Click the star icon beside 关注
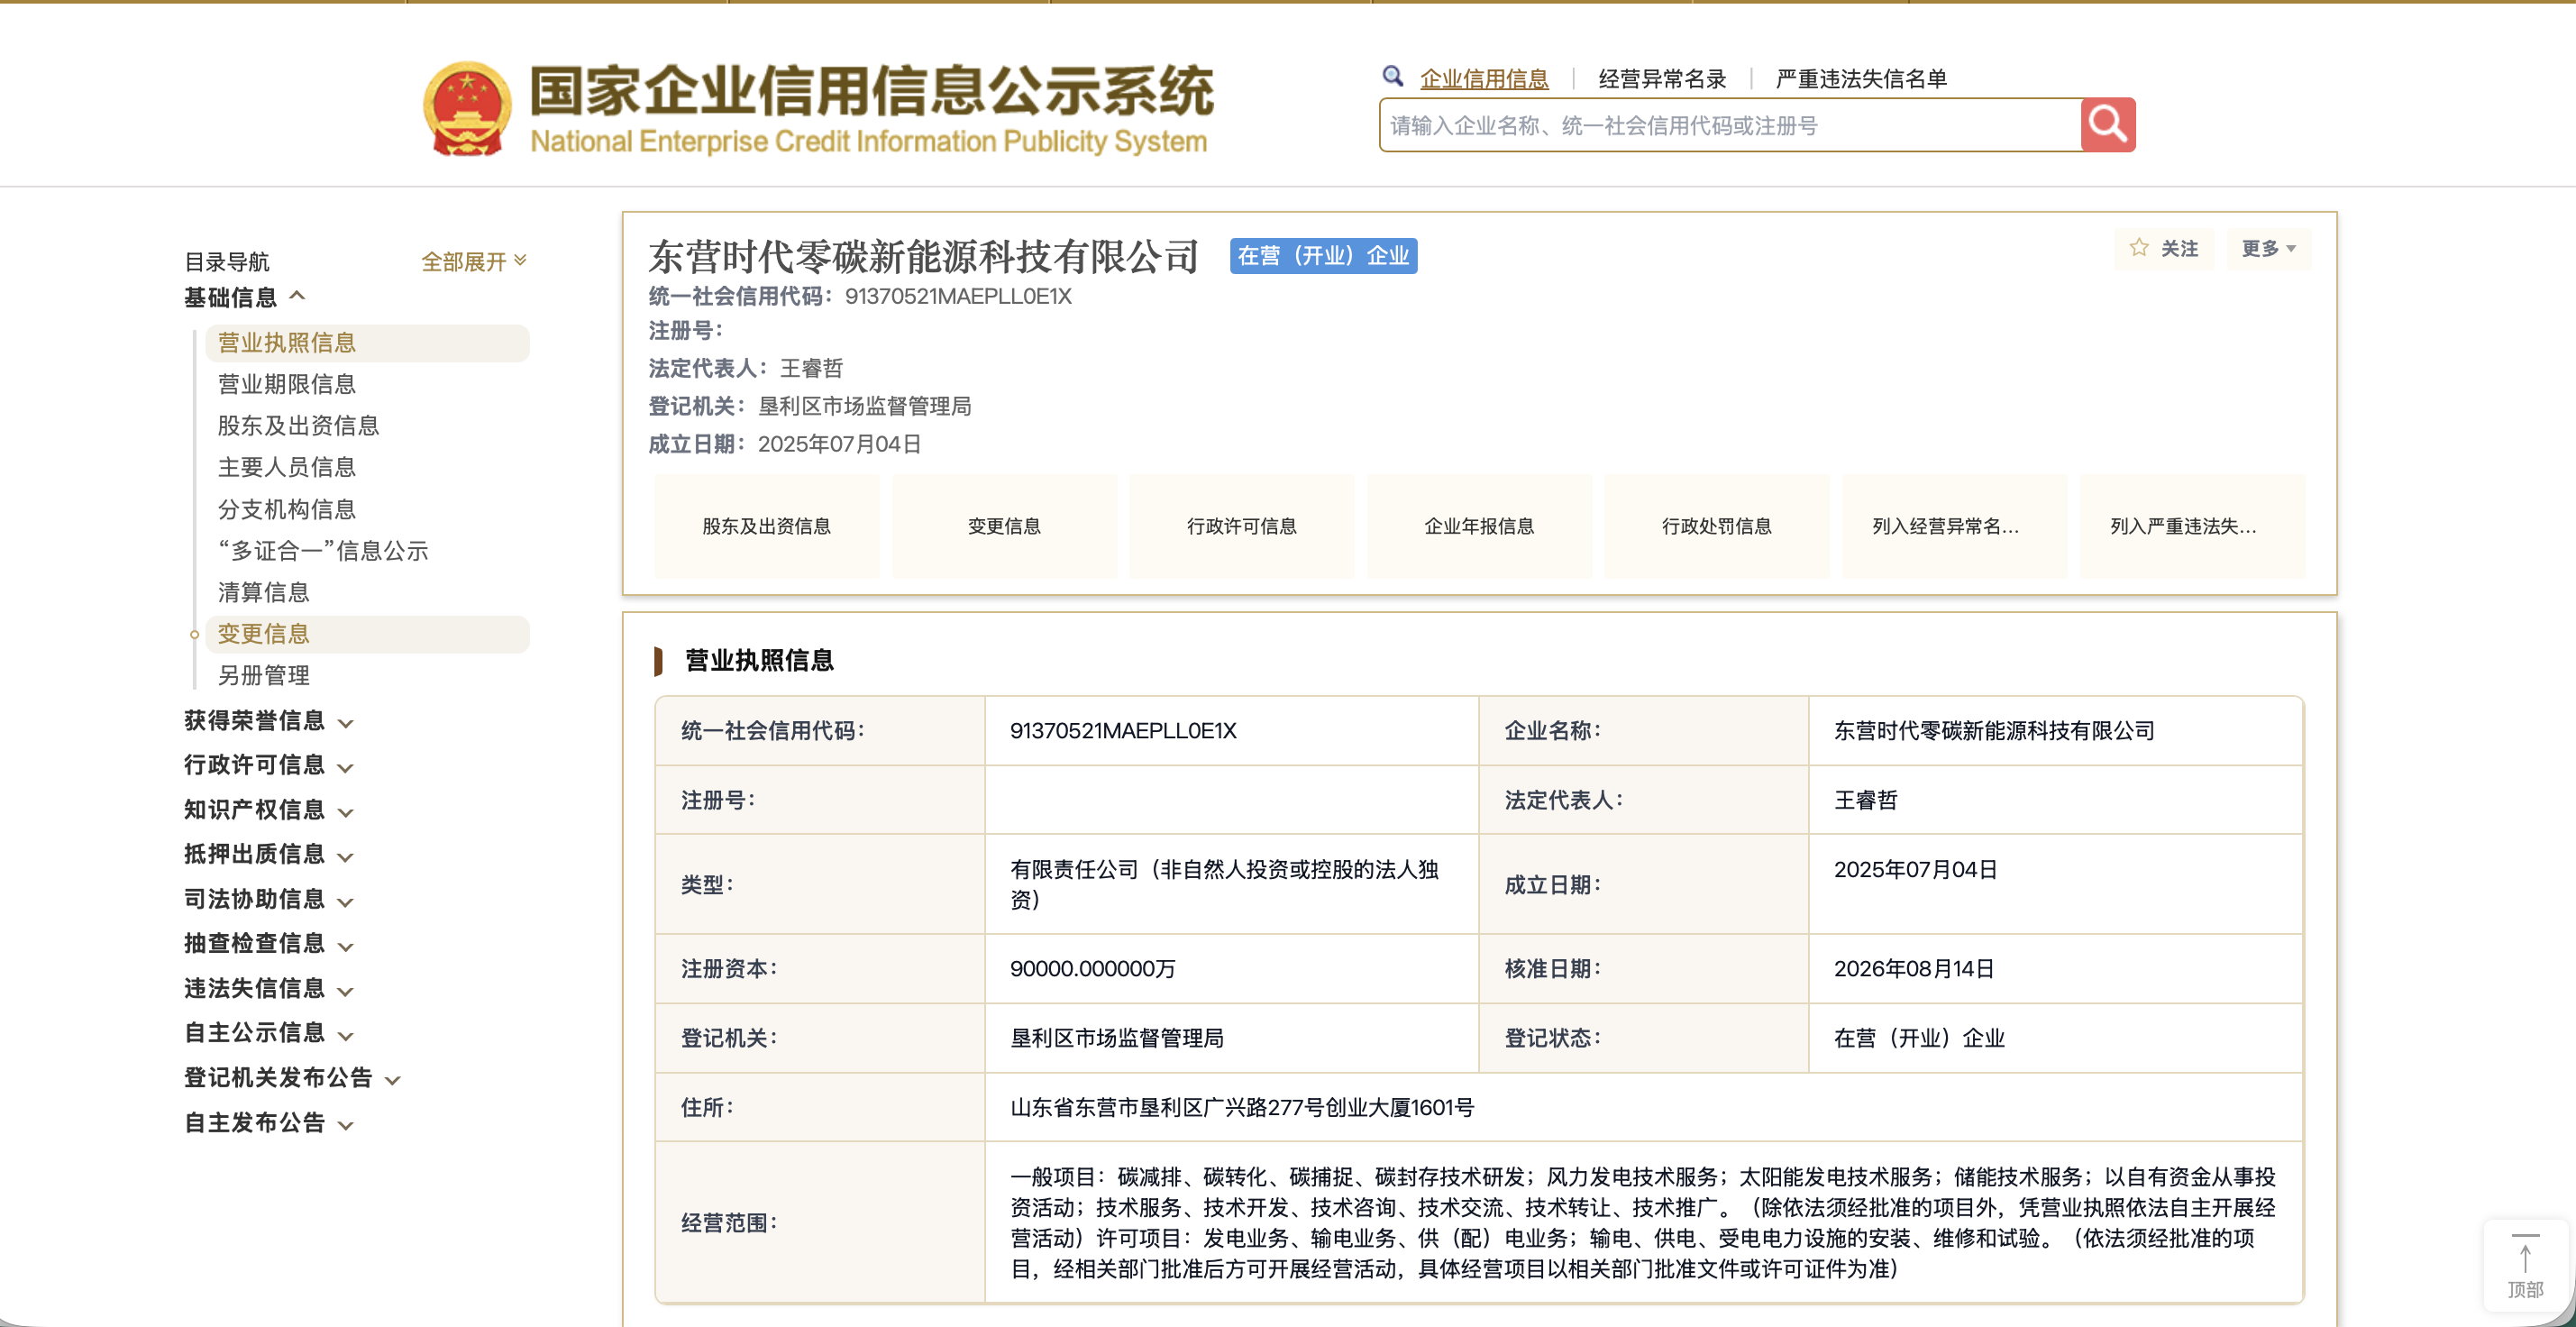 click(2139, 248)
